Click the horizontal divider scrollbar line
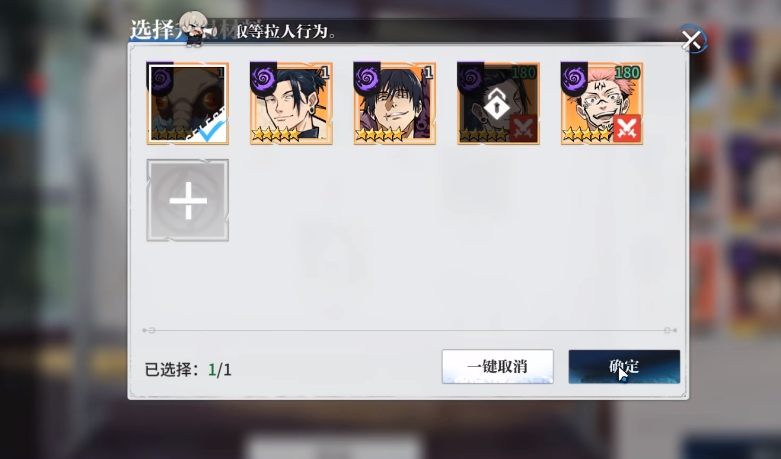 pyautogui.click(x=409, y=330)
